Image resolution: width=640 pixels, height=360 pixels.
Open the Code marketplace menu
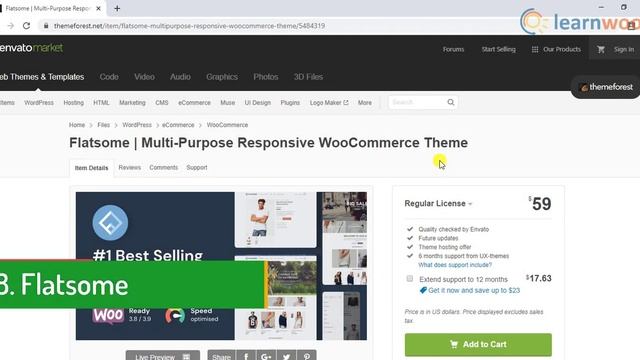pyautogui.click(x=109, y=77)
